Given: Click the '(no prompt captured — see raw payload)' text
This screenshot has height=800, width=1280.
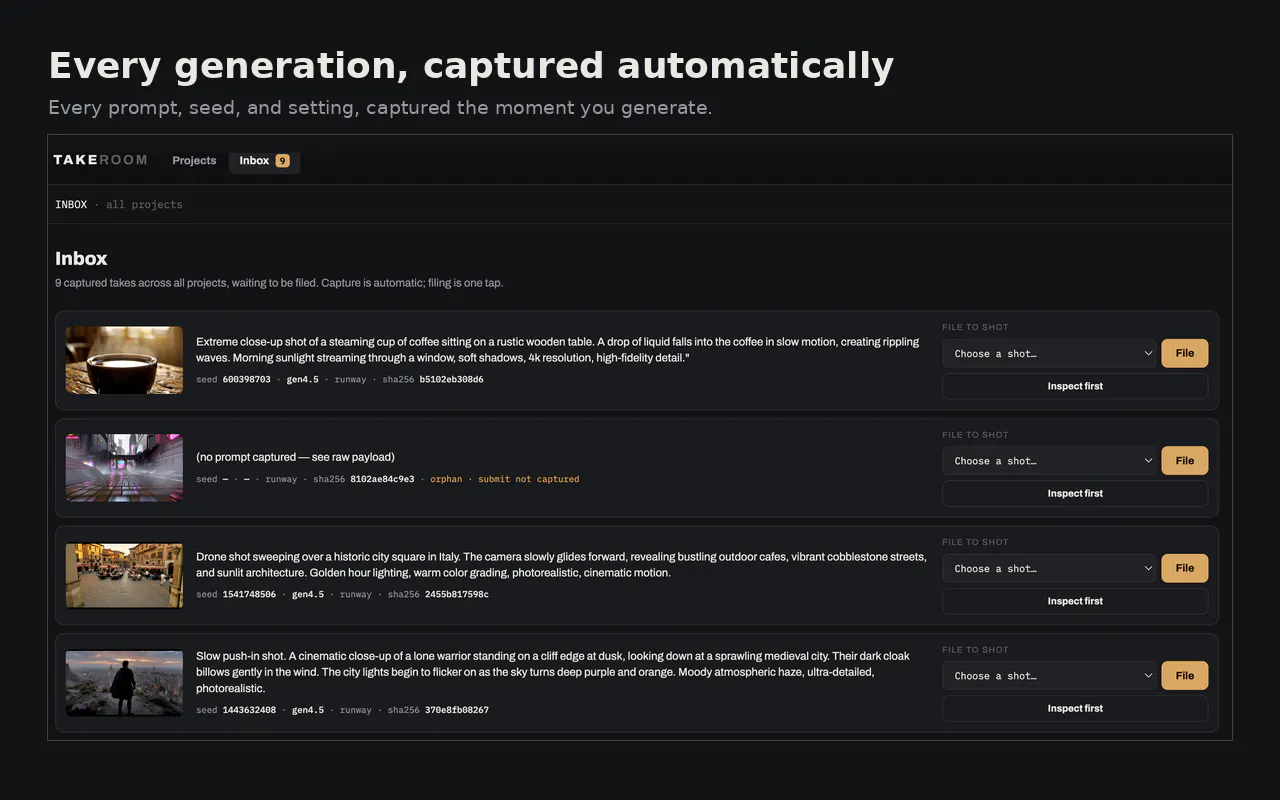Looking at the screenshot, I should coord(295,457).
